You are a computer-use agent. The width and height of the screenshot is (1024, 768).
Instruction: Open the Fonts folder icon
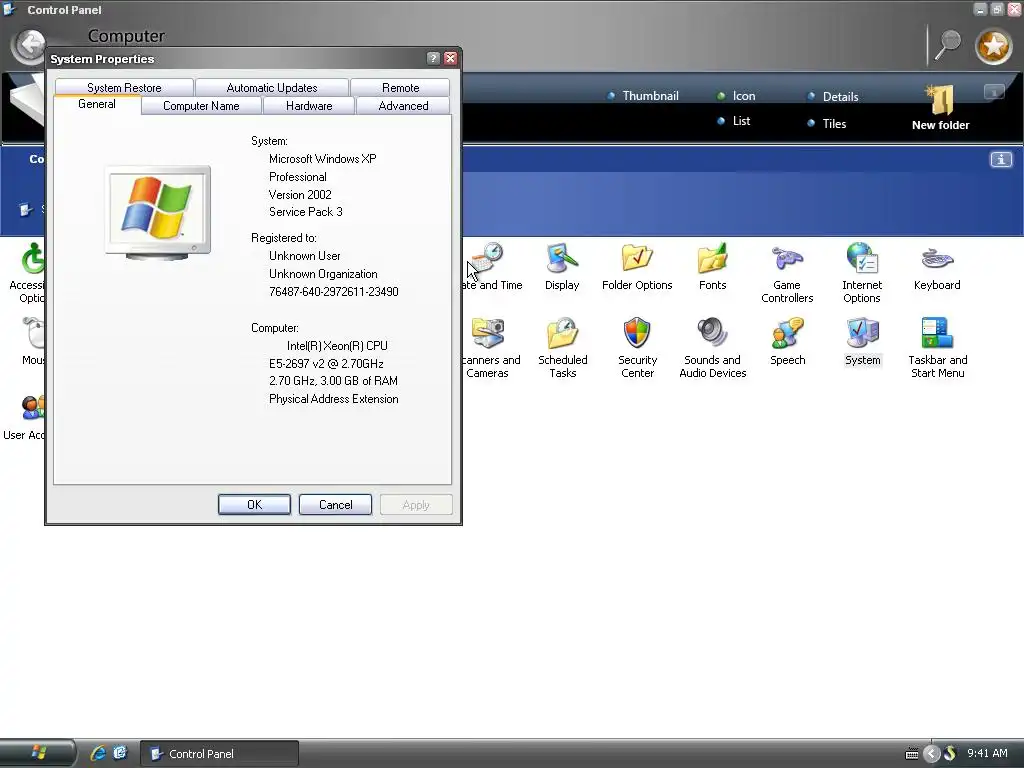(x=712, y=266)
